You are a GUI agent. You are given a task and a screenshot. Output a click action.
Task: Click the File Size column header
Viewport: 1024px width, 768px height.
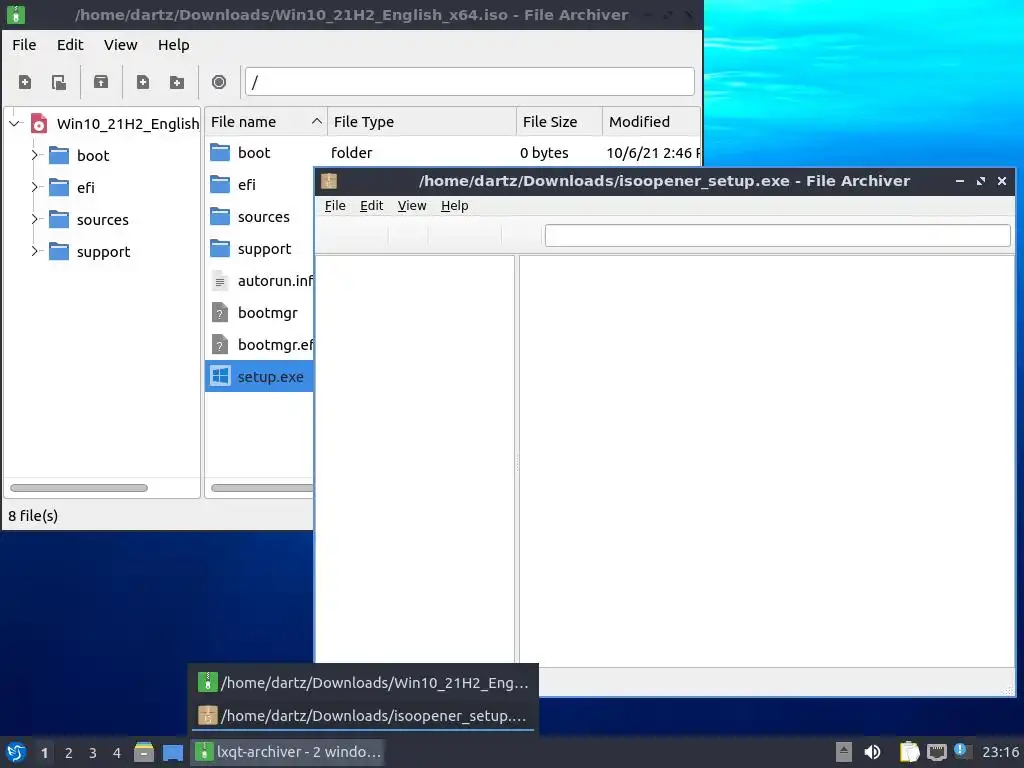click(559, 121)
